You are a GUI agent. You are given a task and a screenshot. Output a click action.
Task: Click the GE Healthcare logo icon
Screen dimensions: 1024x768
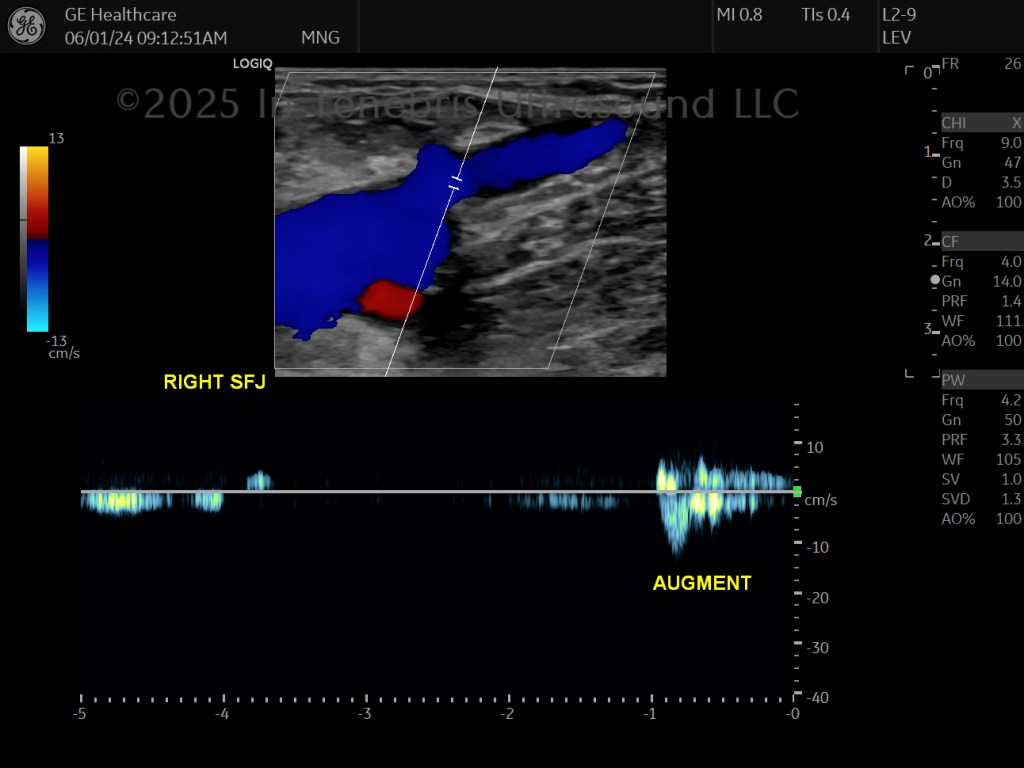coord(27,26)
